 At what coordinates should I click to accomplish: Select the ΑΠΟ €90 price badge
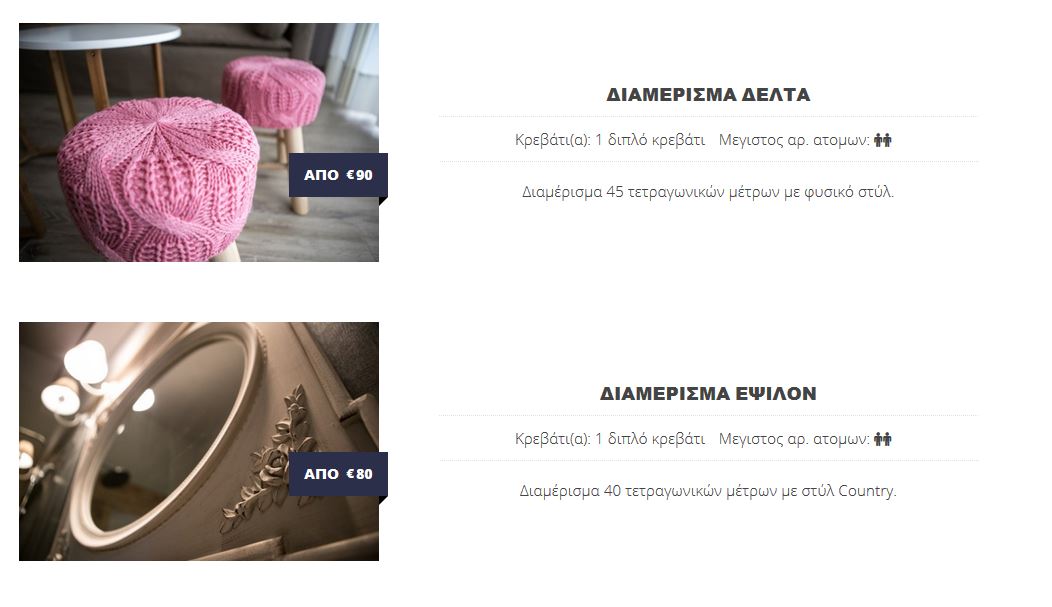[338, 175]
